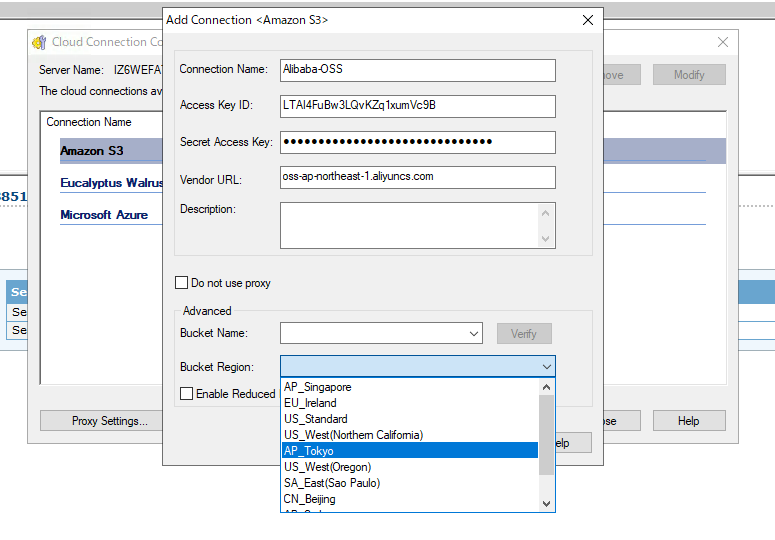Select Microsoft Azure connection
Screen dimensions: 775x540
[104, 215]
